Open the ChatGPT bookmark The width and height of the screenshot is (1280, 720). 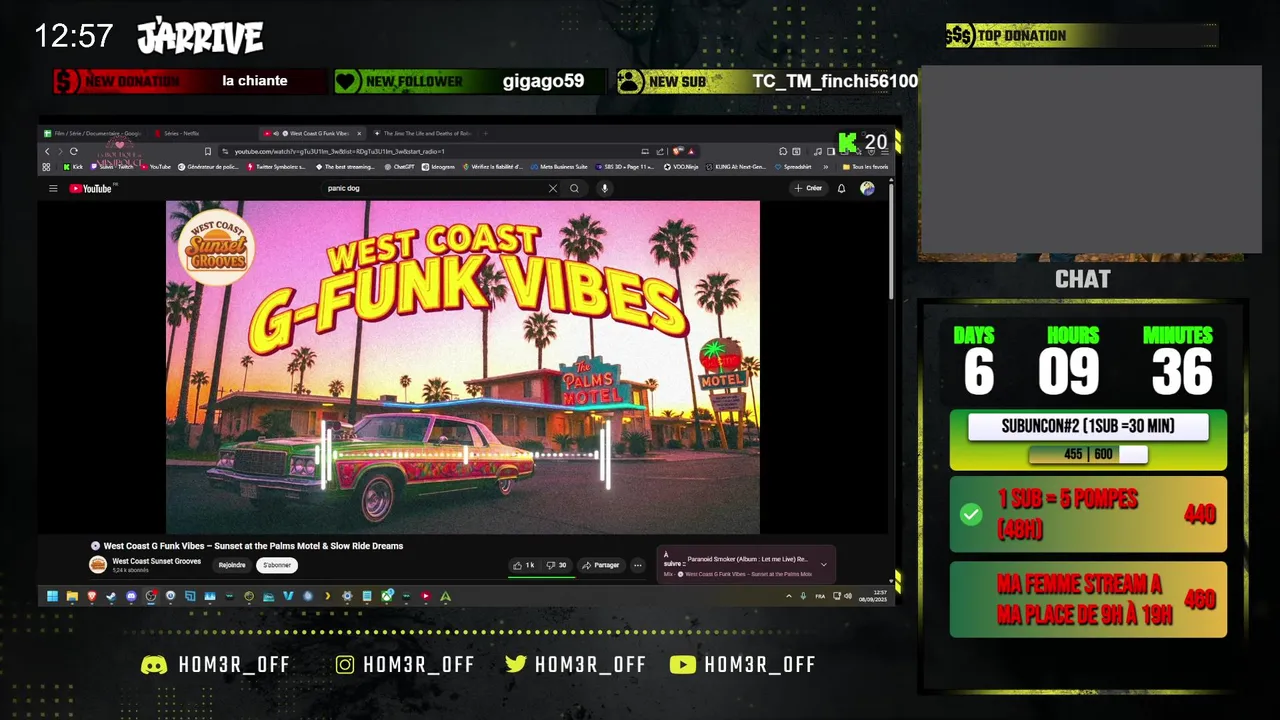pos(399,167)
